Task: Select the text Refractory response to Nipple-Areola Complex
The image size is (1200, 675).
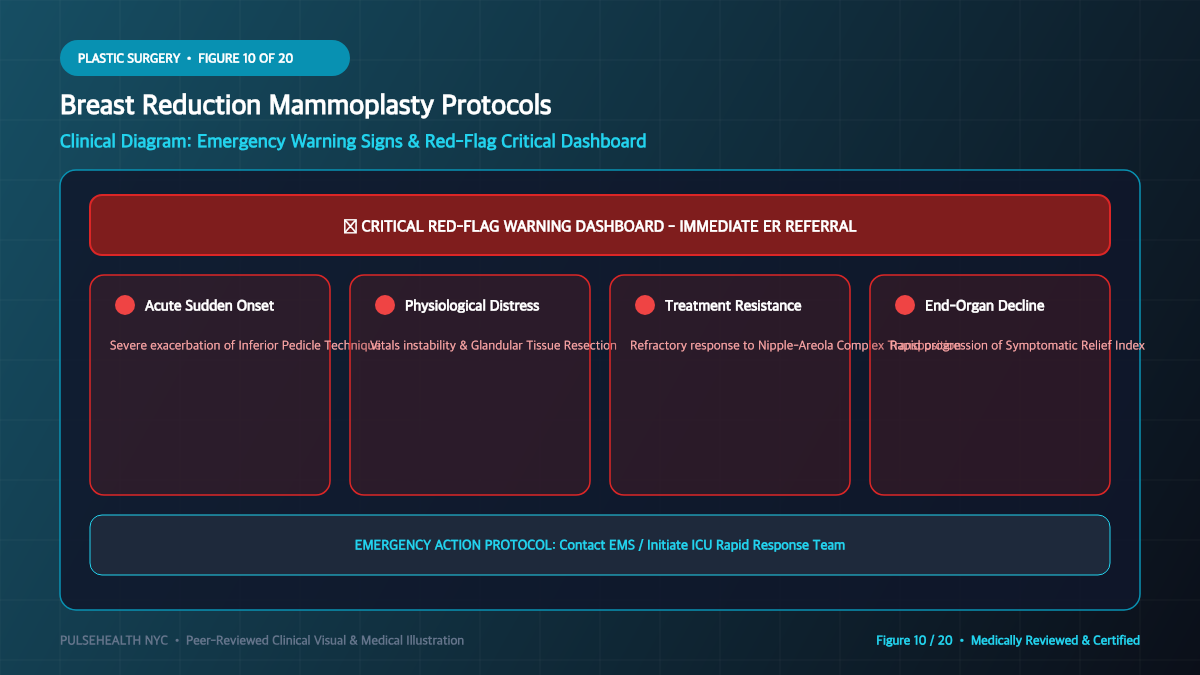Action: [x=758, y=345]
